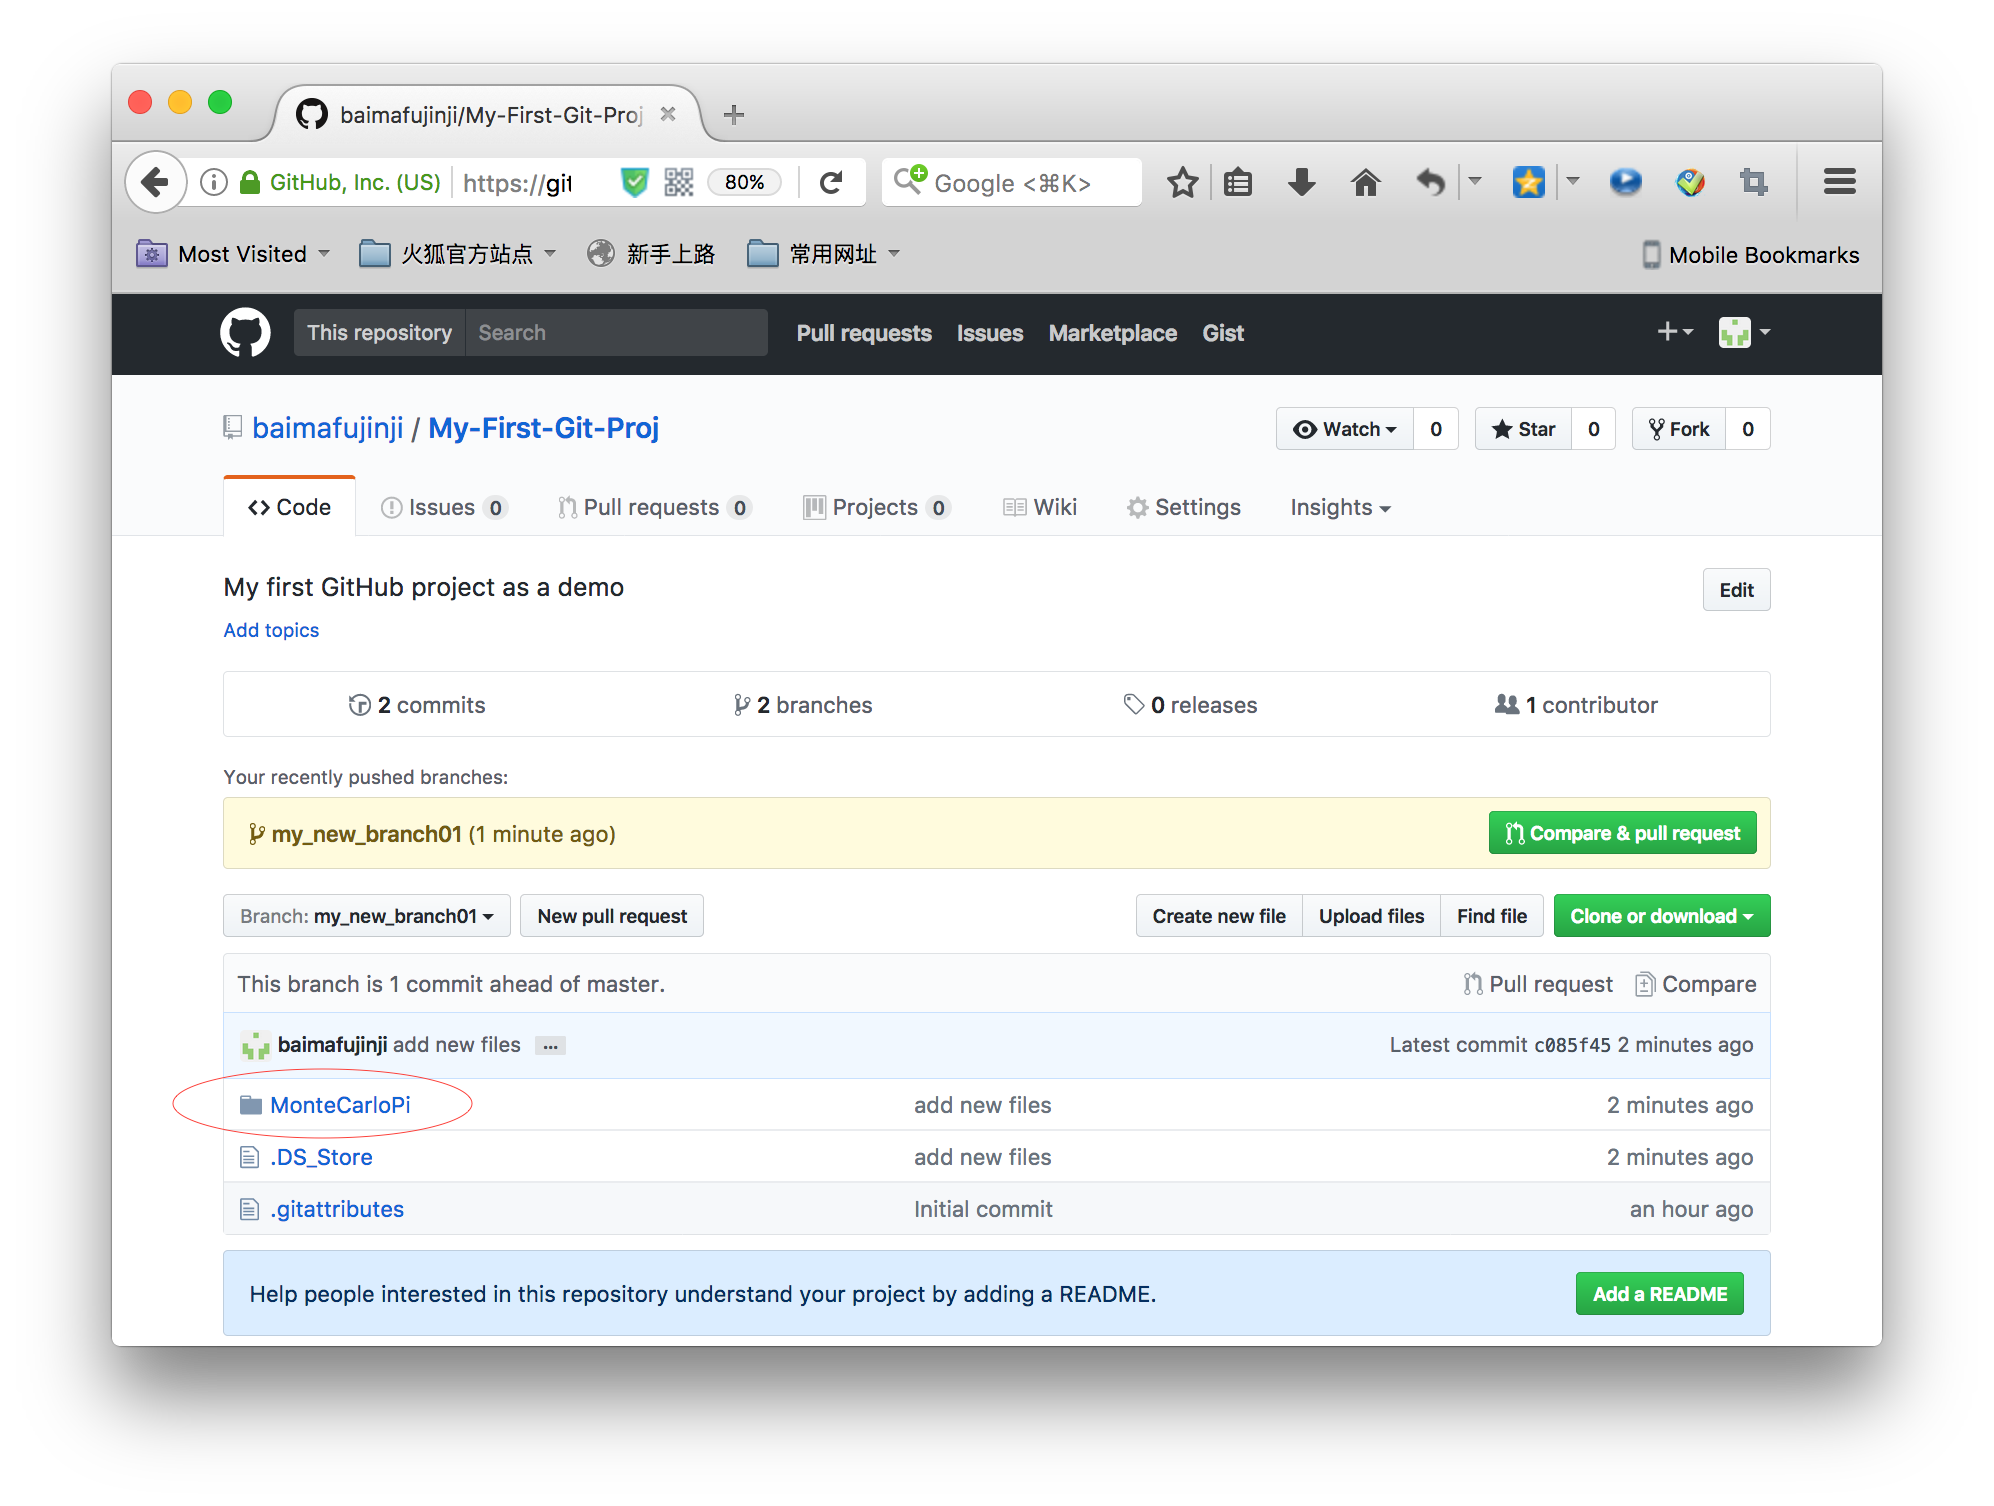Open the Branch my_new_branch01 selector
This screenshot has height=1506, width=1994.
tap(366, 916)
